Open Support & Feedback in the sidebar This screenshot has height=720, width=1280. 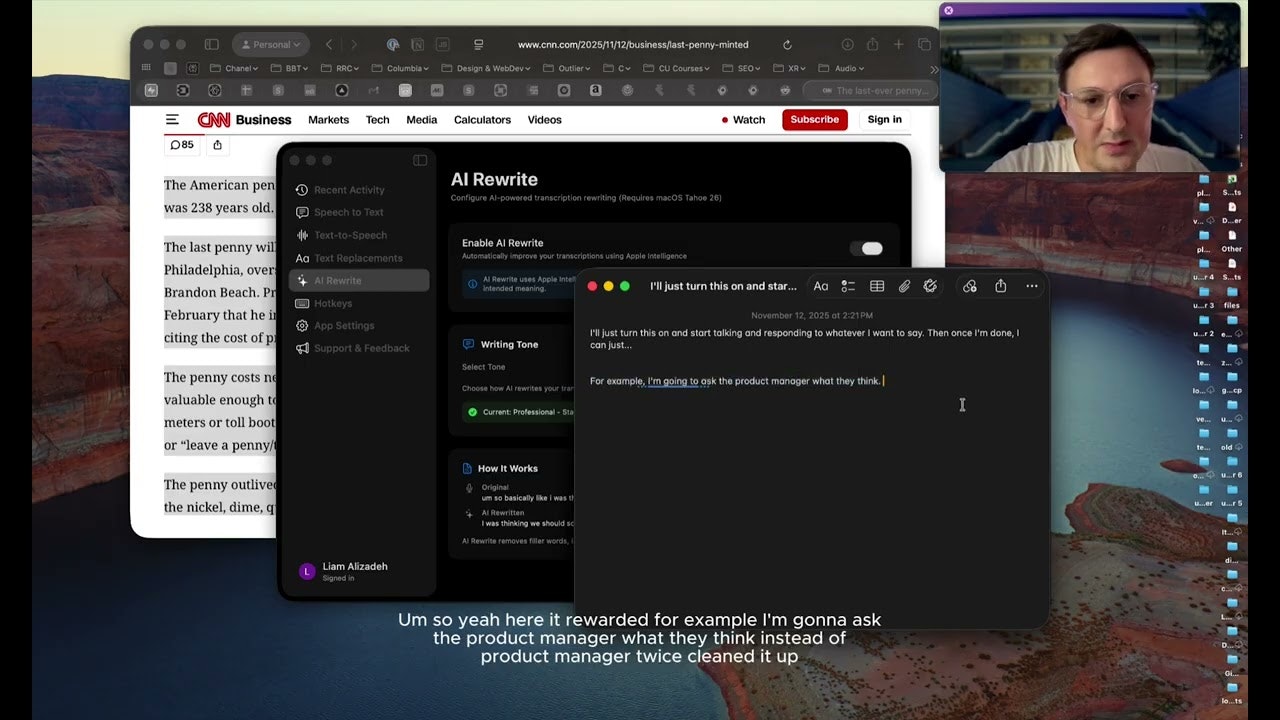[359, 348]
